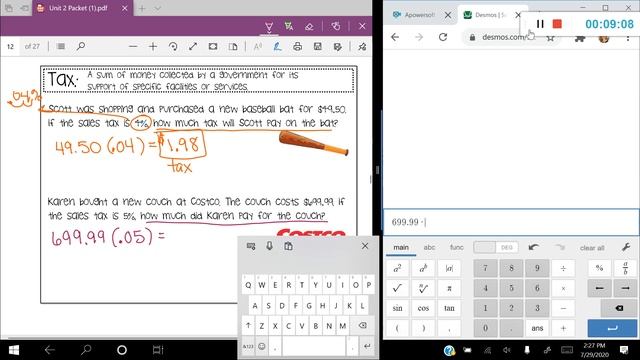Open Task View on the taskbar
The height and width of the screenshot is (360, 640).
(158, 350)
